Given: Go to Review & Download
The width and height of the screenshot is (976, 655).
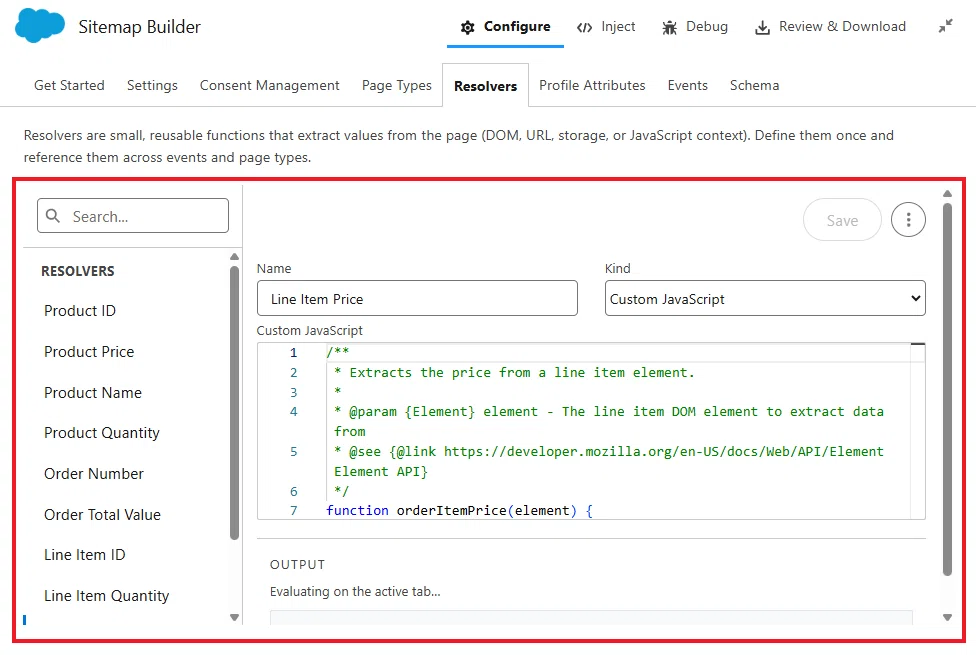Looking at the screenshot, I should (830, 27).
